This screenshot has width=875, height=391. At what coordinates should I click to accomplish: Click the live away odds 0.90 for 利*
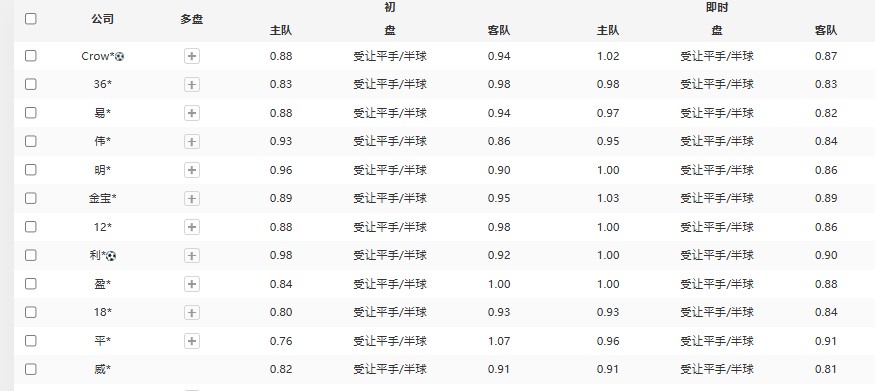point(826,255)
